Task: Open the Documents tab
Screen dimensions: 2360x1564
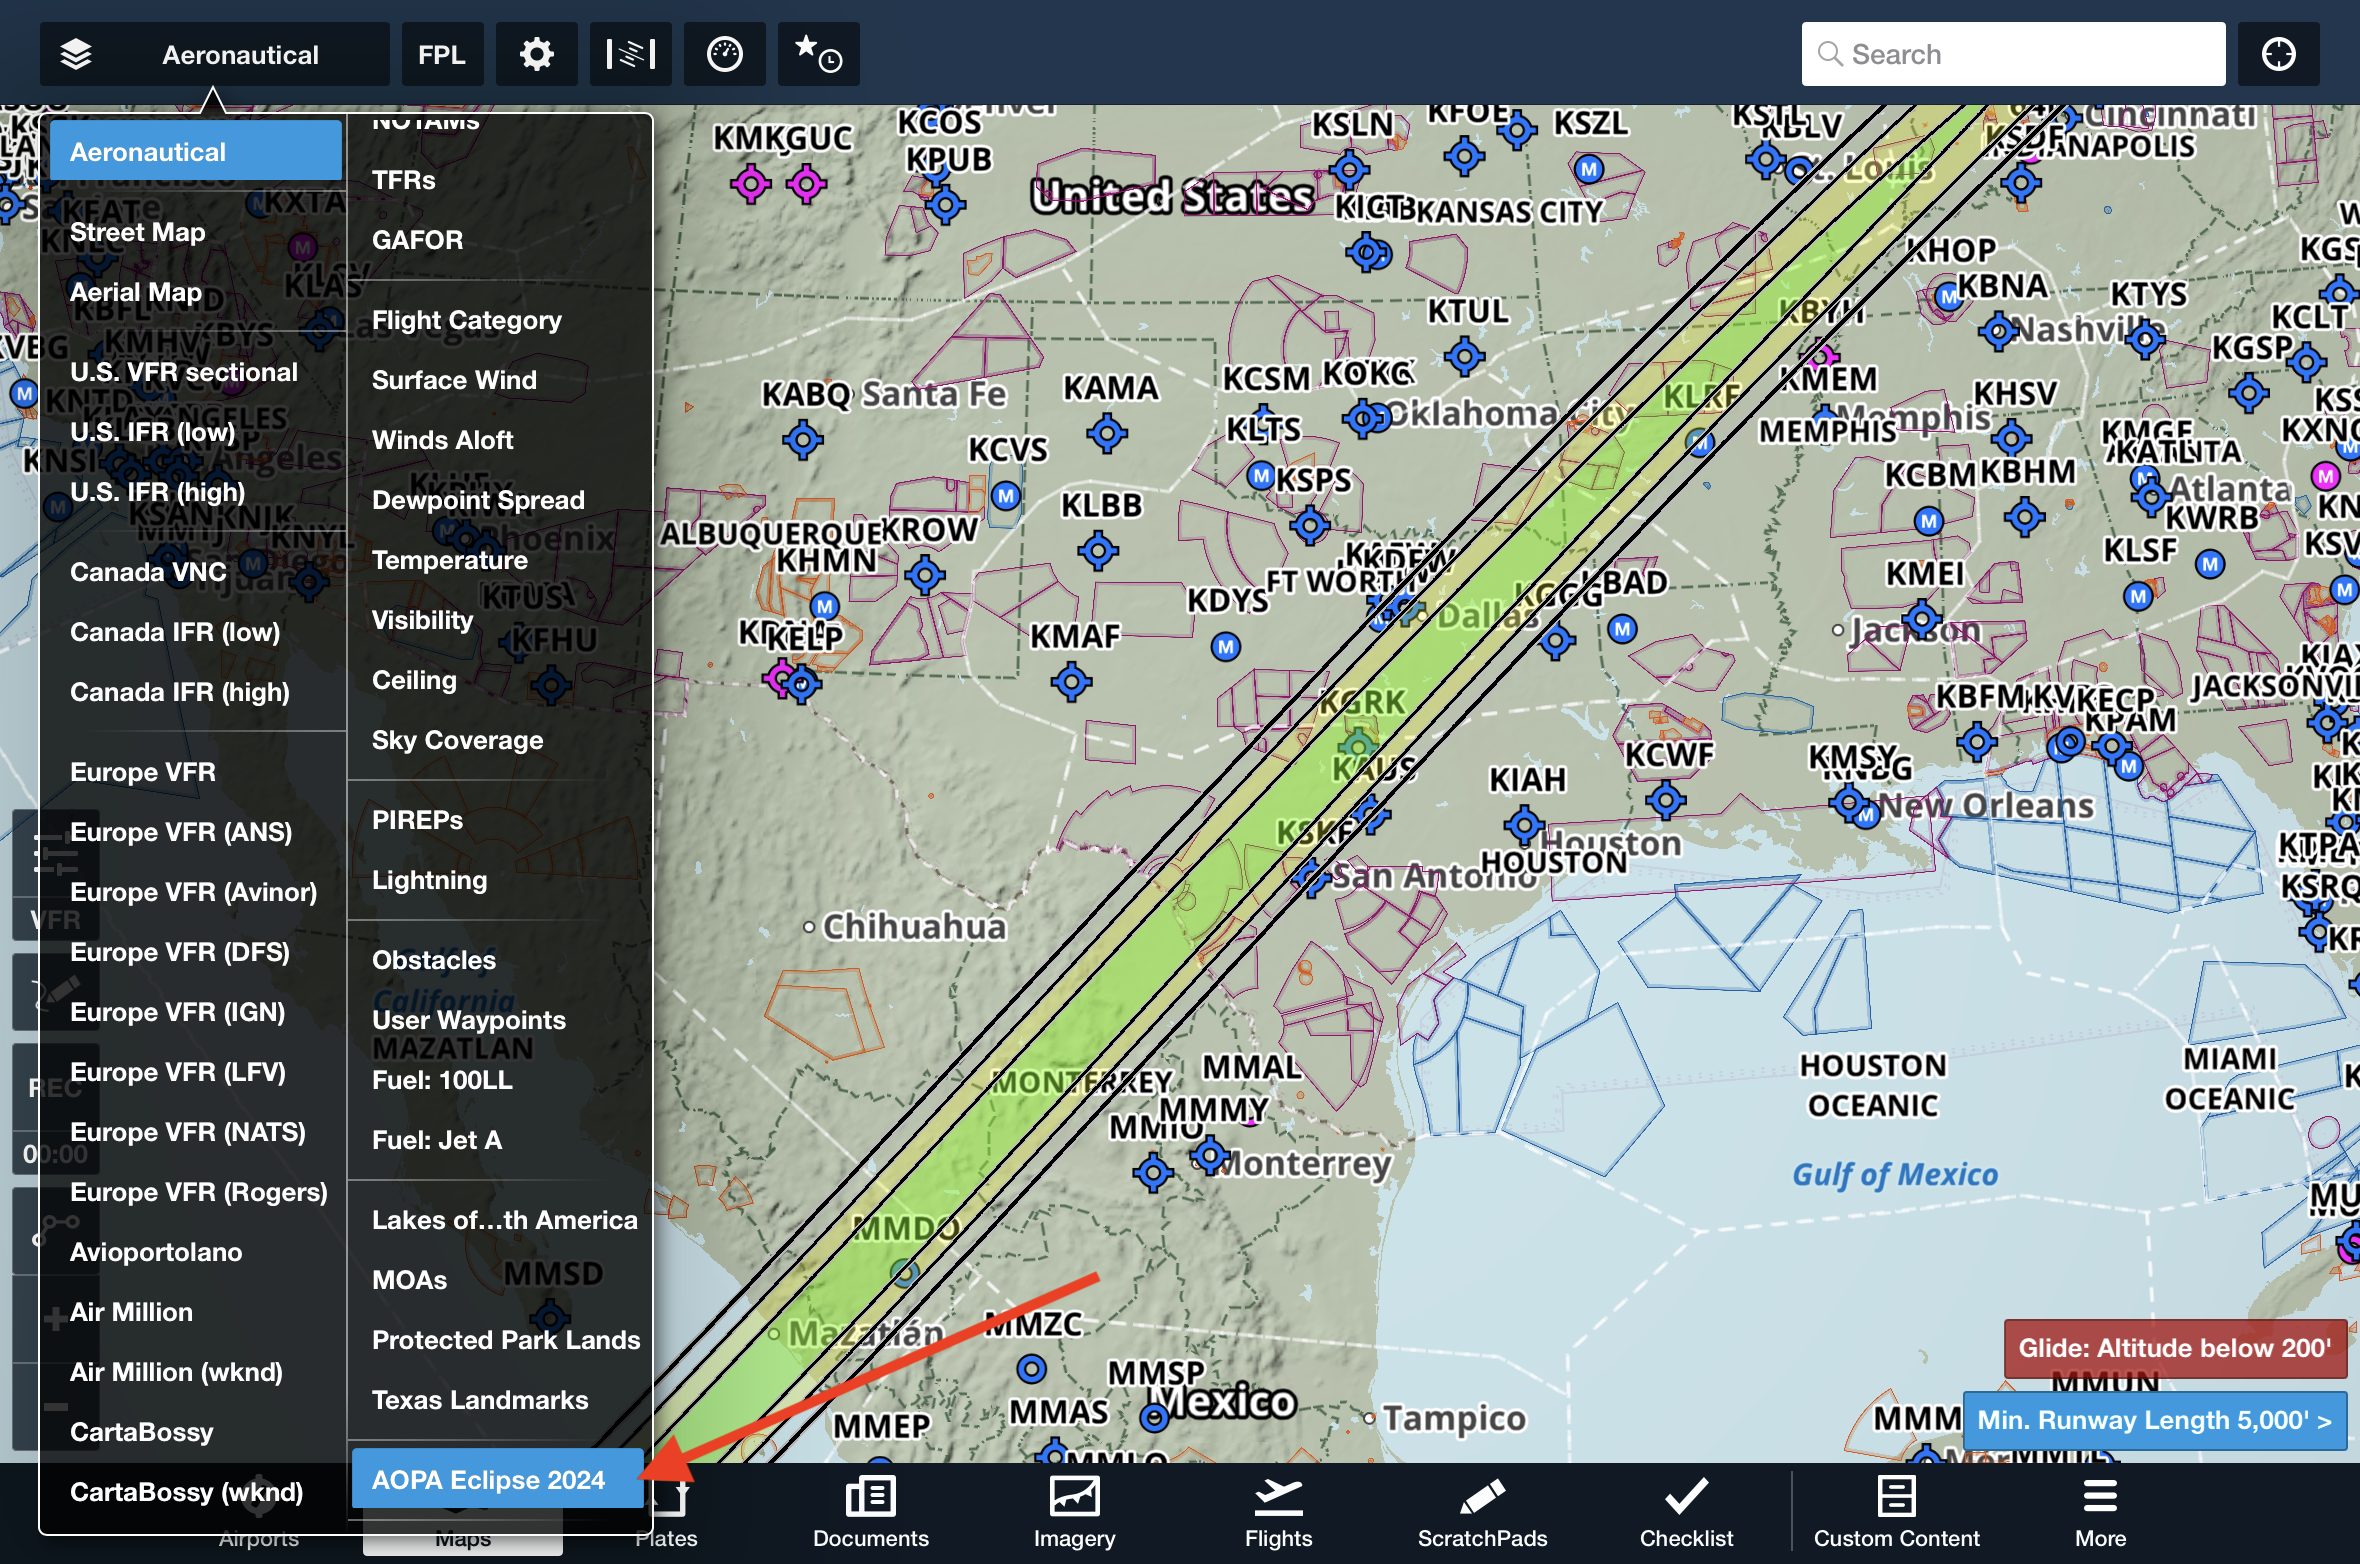Action: pos(870,1513)
